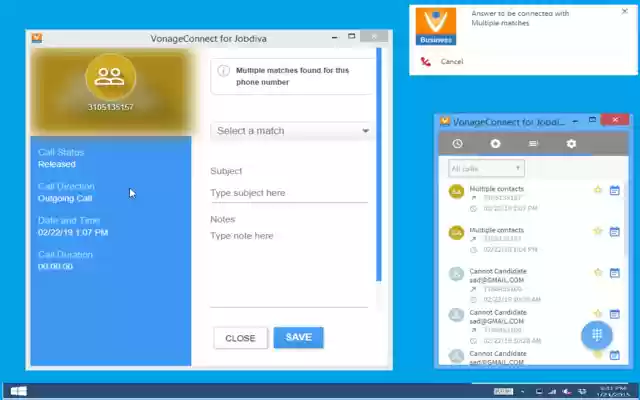Open the taskbar clock and date
Image resolution: width=640 pixels, height=400 pixels.
click(615, 391)
